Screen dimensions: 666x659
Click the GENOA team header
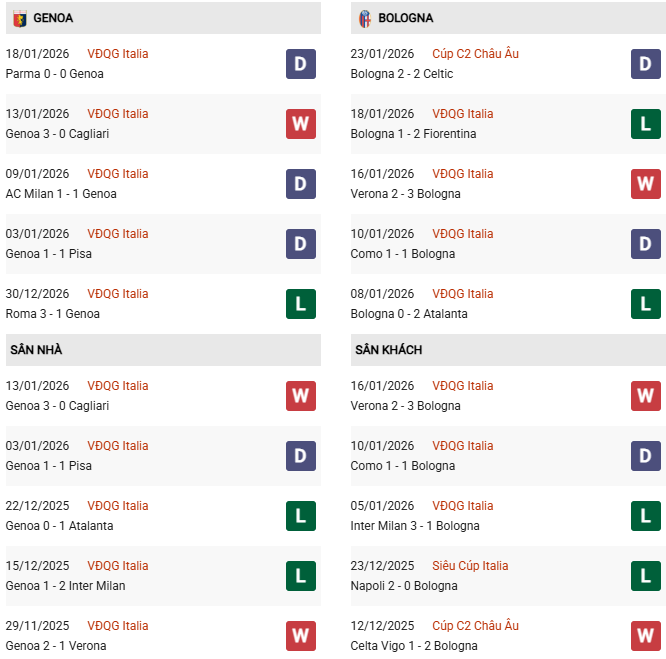(x=53, y=18)
